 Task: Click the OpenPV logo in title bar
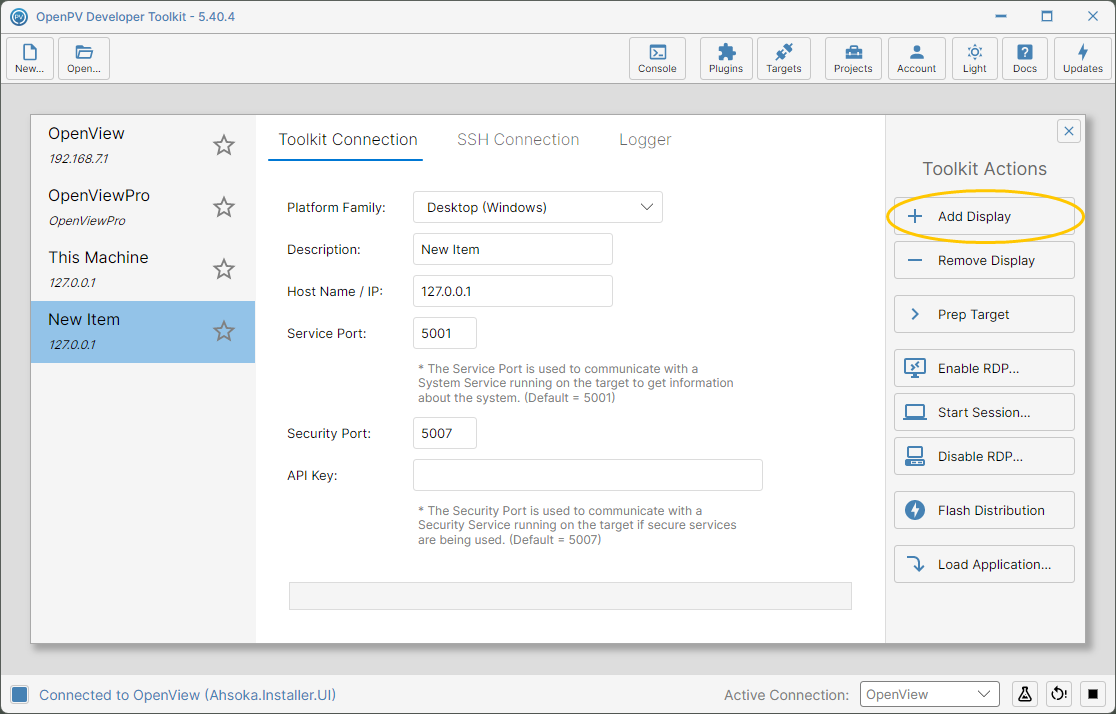[x=19, y=16]
